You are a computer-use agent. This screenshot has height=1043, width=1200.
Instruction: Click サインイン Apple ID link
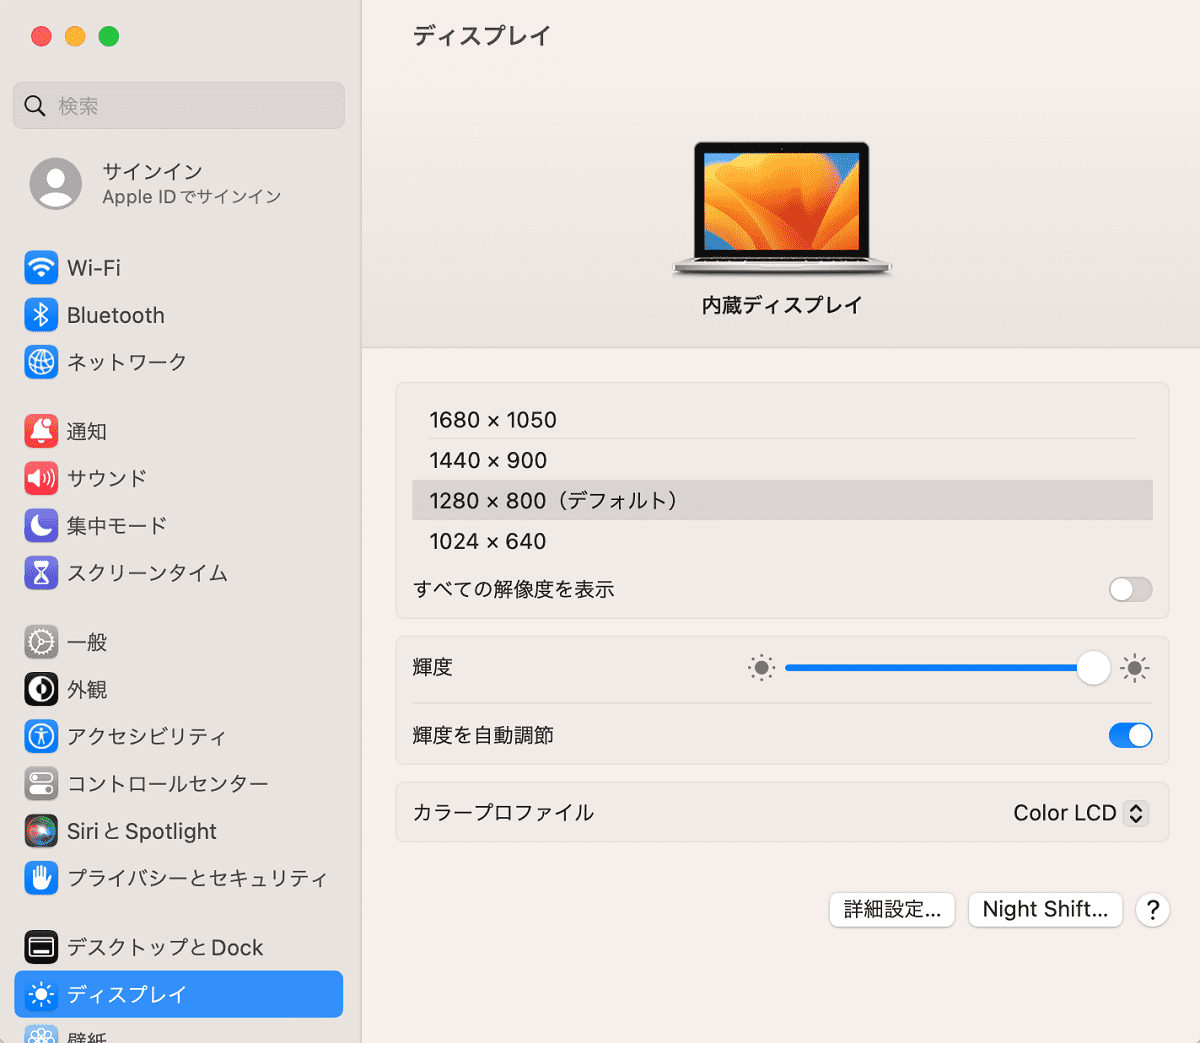point(179,183)
